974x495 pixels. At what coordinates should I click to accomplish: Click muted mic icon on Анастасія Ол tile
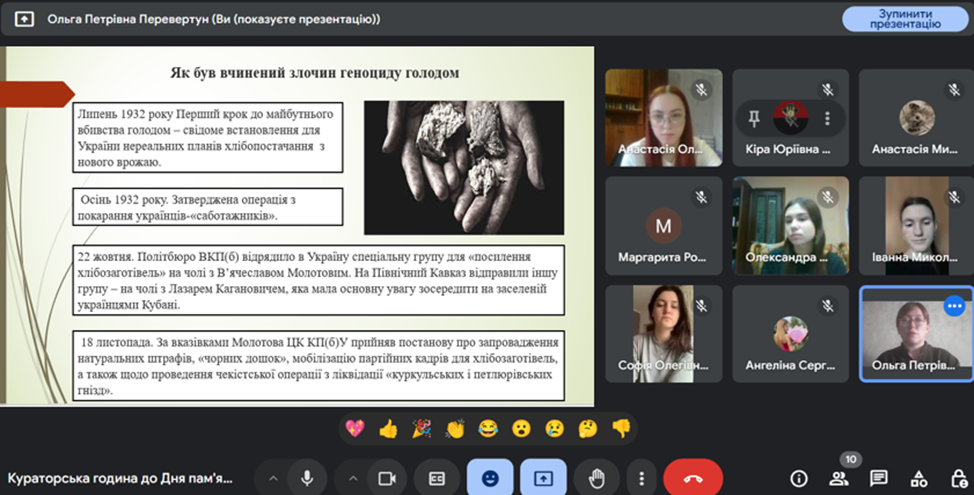click(701, 90)
